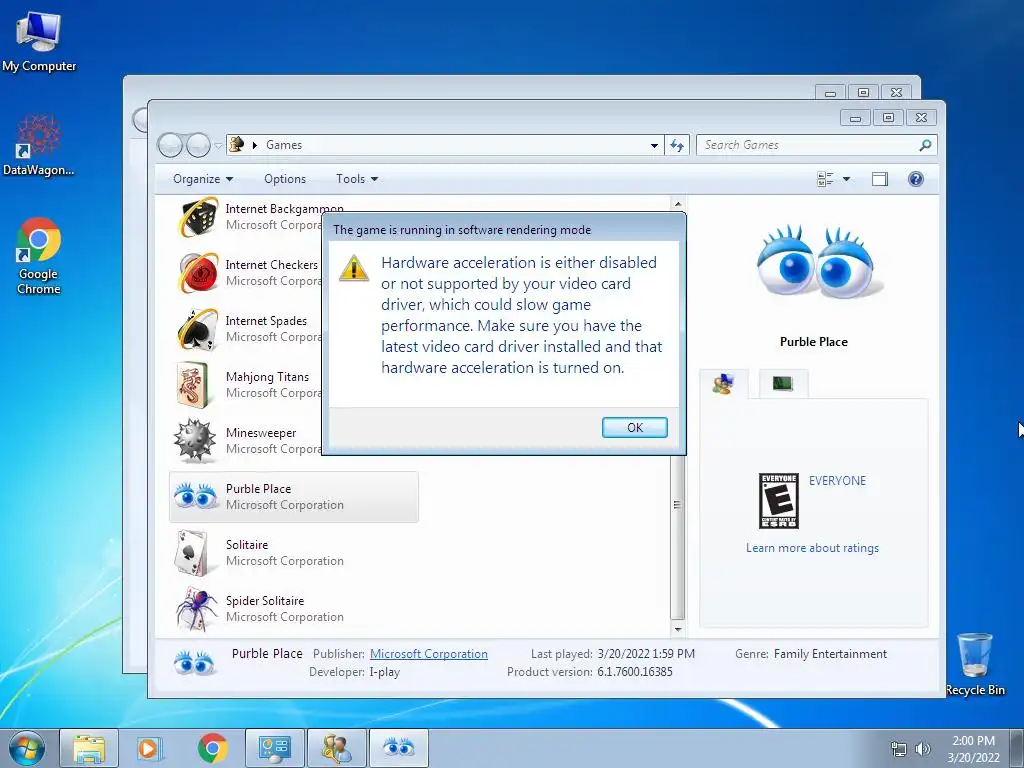Select the Internet Backgammon game icon

[197, 217]
